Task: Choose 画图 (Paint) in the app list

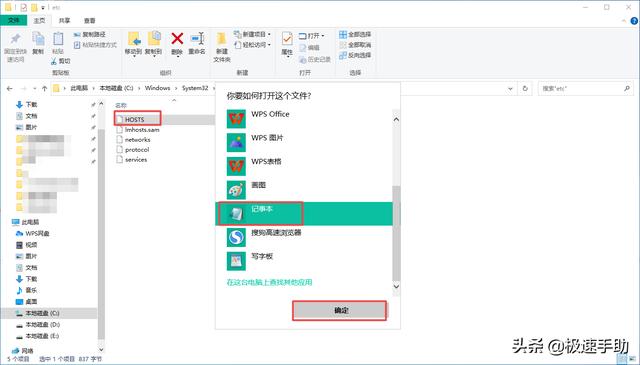Action: (304, 189)
